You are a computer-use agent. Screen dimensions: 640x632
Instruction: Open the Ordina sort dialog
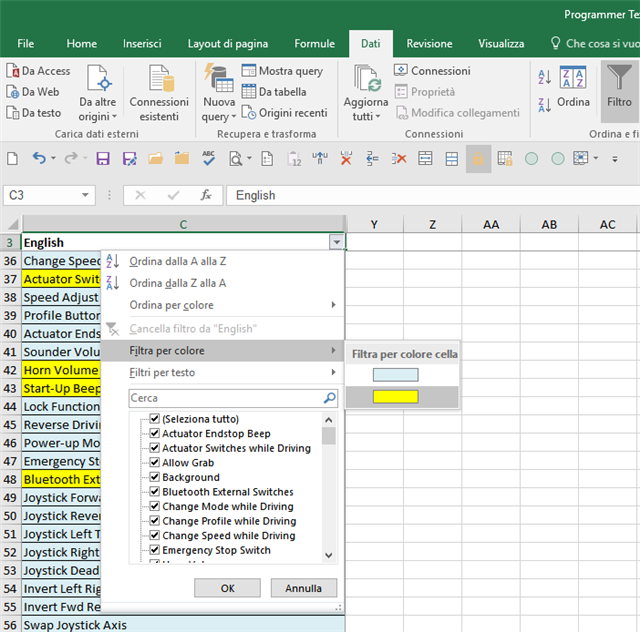click(573, 87)
